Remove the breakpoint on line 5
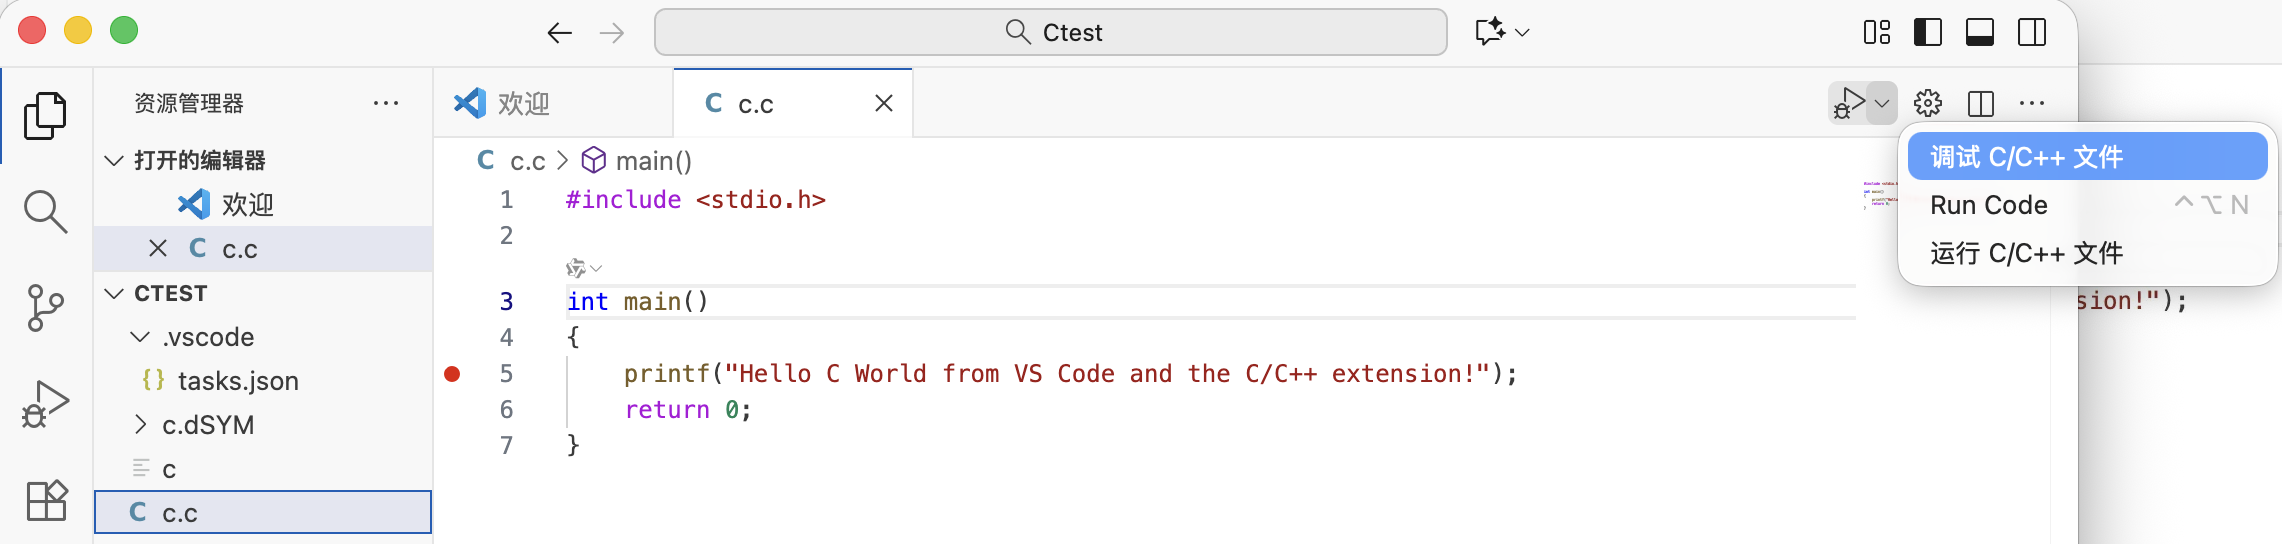The width and height of the screenshot is (2282, 544). point(452,374)
